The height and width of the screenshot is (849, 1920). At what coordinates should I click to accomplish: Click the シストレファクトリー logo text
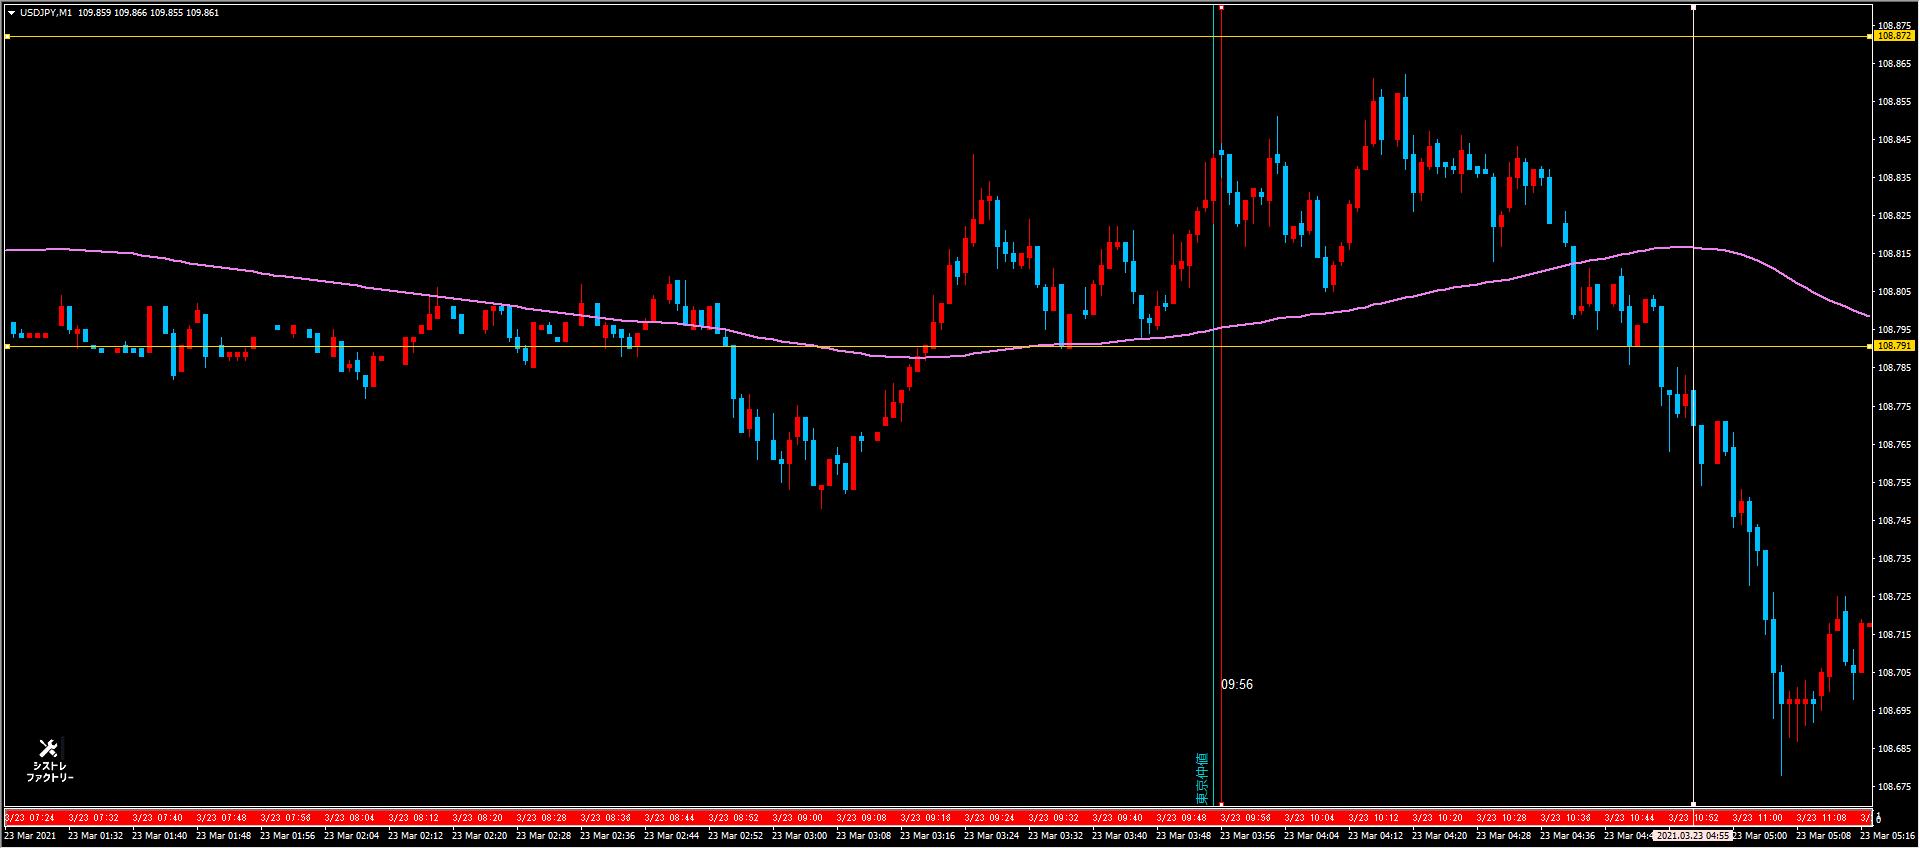pos(50,772)
